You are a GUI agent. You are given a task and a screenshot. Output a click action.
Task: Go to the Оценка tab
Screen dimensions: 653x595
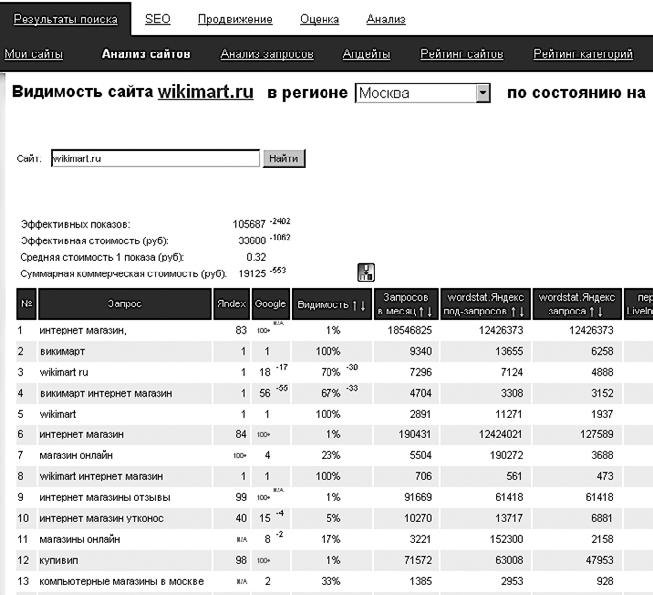(319, 19)
